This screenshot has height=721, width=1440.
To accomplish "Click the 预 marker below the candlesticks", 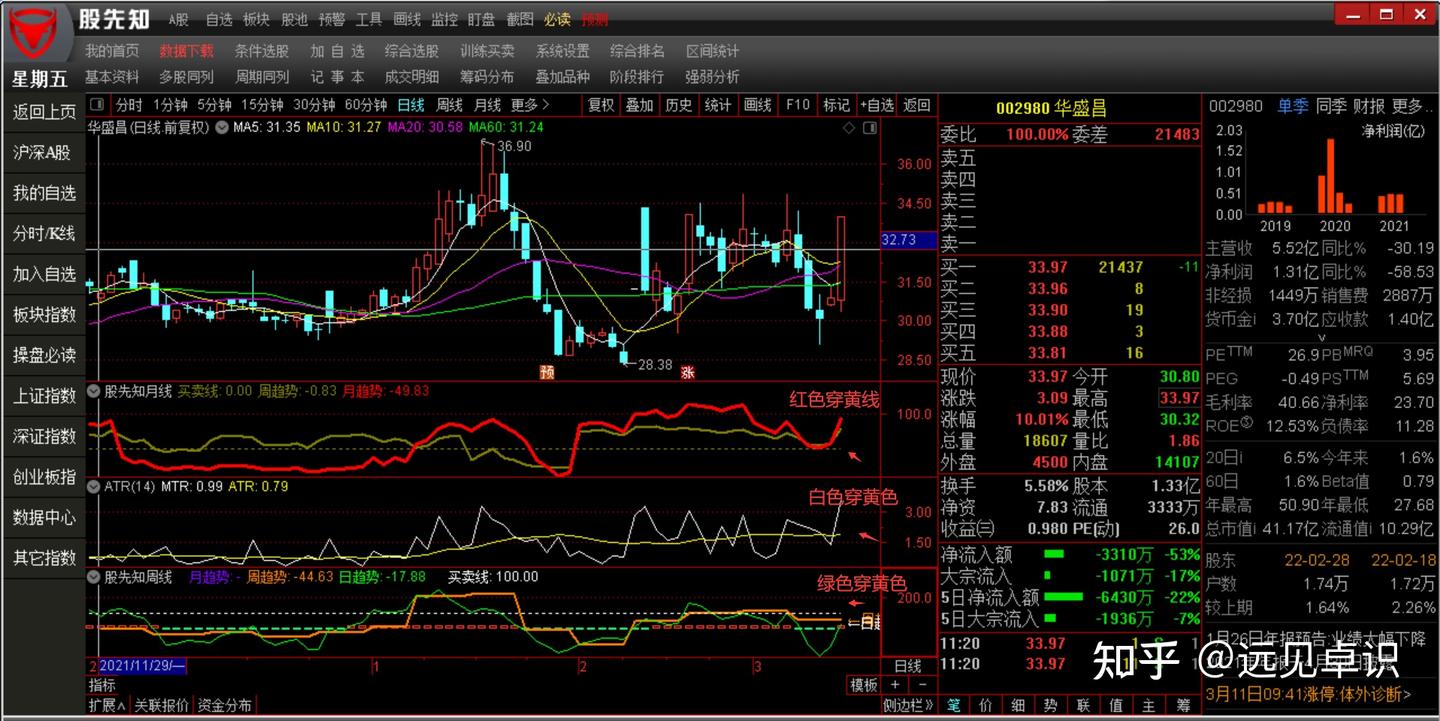I will point(546,372).
